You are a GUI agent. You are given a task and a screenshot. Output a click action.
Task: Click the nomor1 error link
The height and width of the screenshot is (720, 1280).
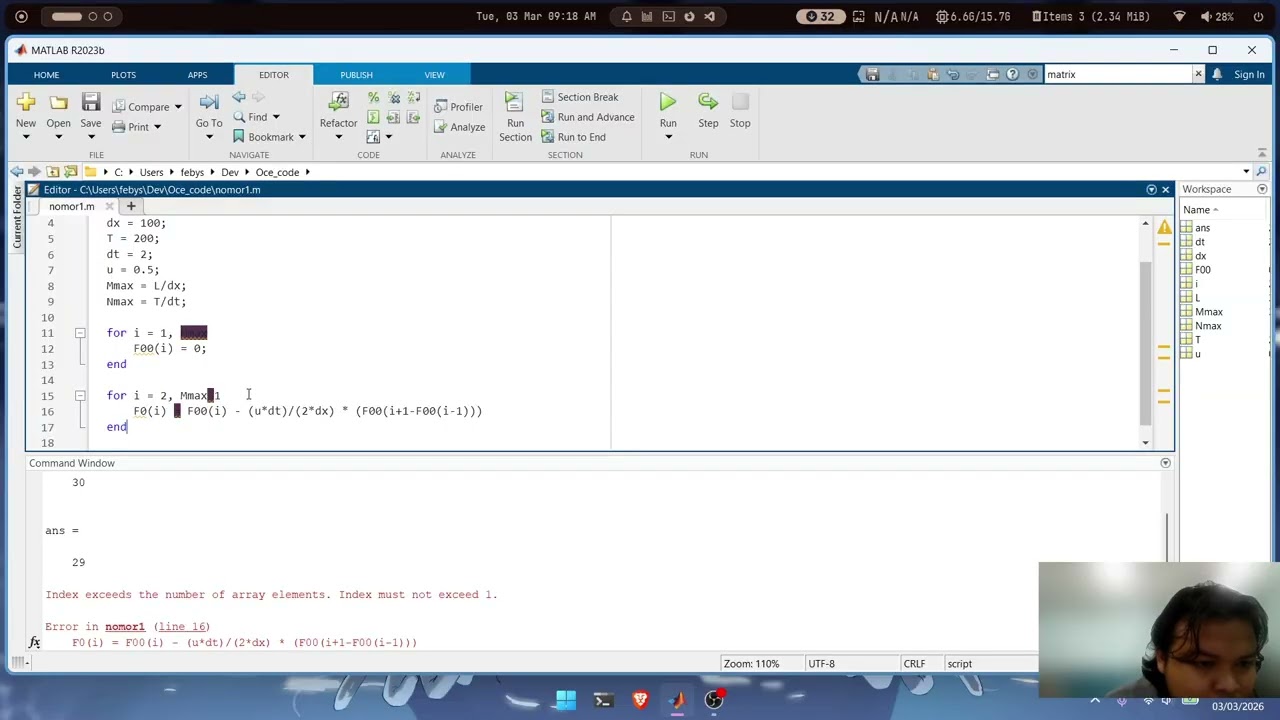coord(125,626)
